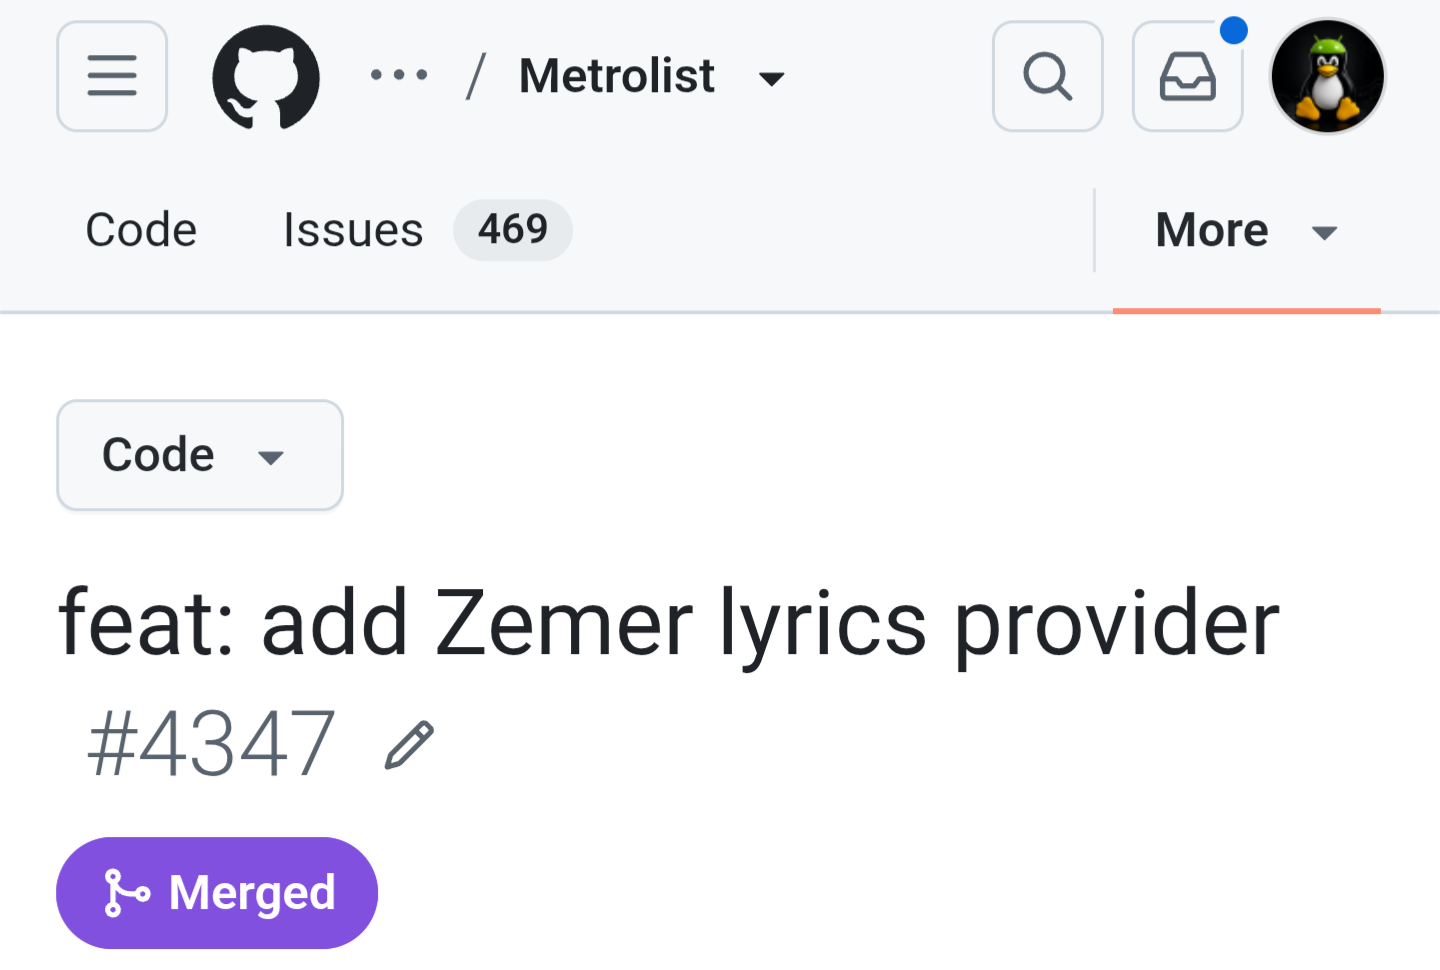Click the #4347 pull request number
Viewport: 1440px width, 970px height.
[211, 743]
